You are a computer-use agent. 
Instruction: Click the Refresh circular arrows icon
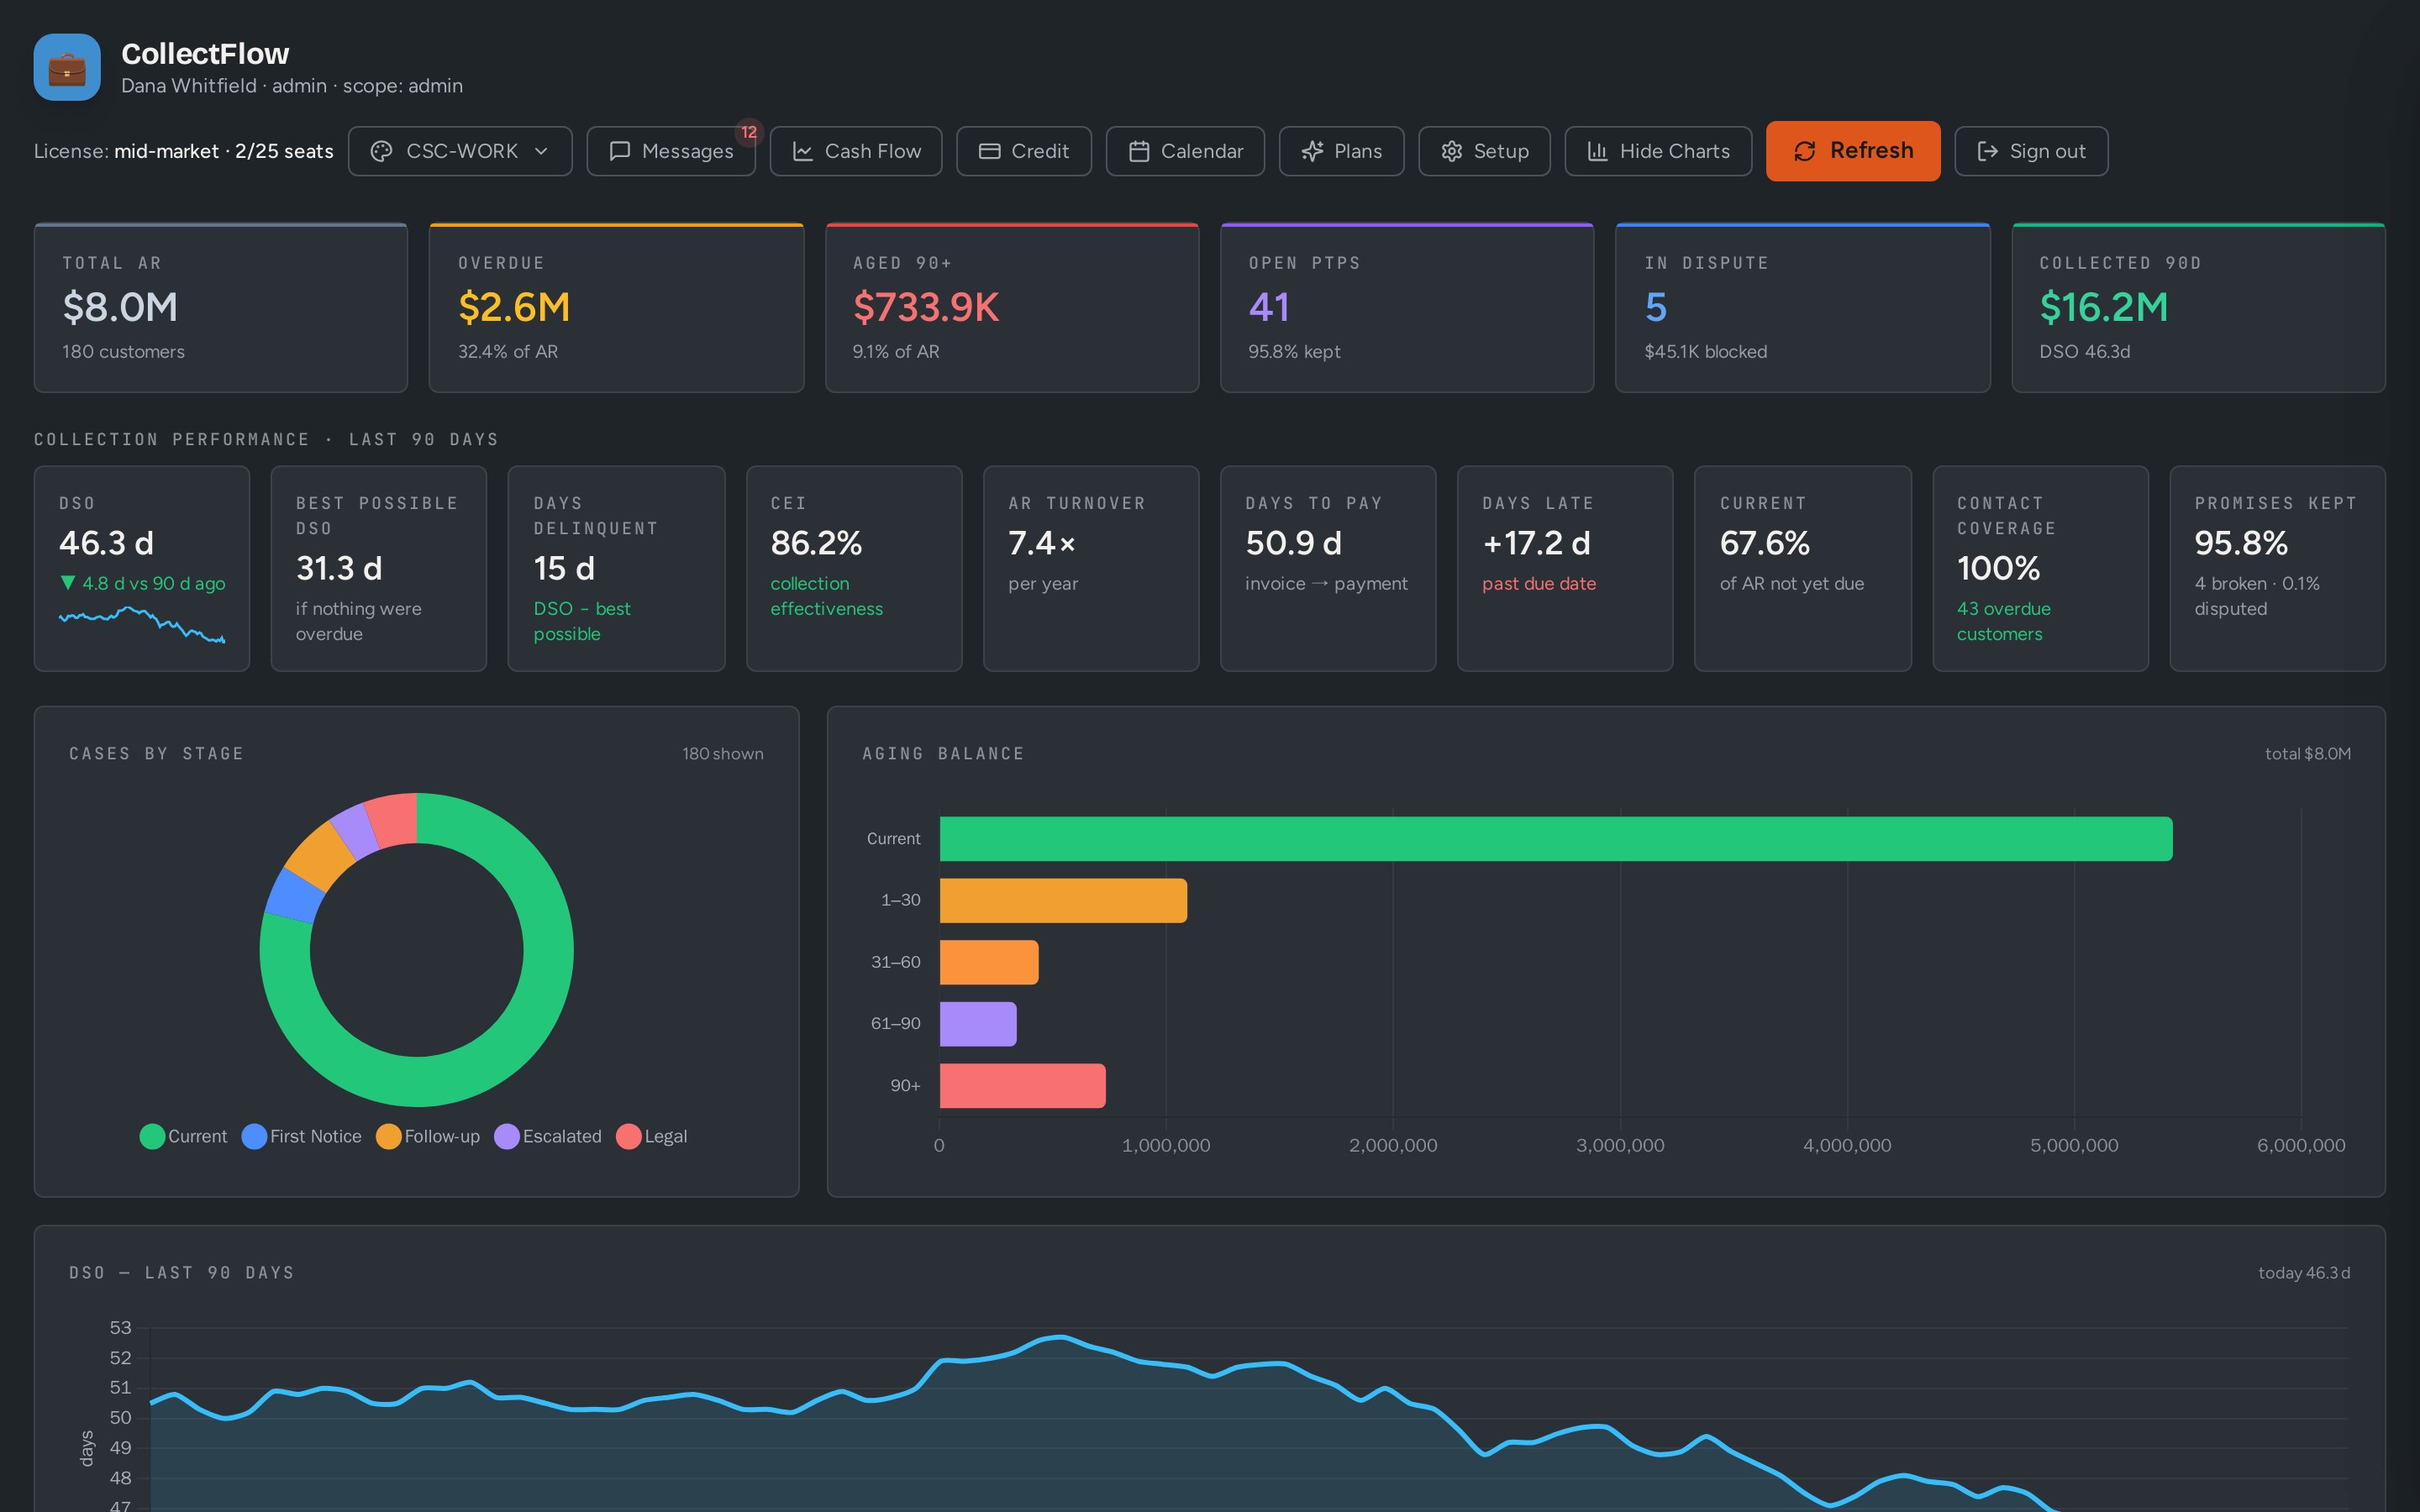tap(1804, 151)
